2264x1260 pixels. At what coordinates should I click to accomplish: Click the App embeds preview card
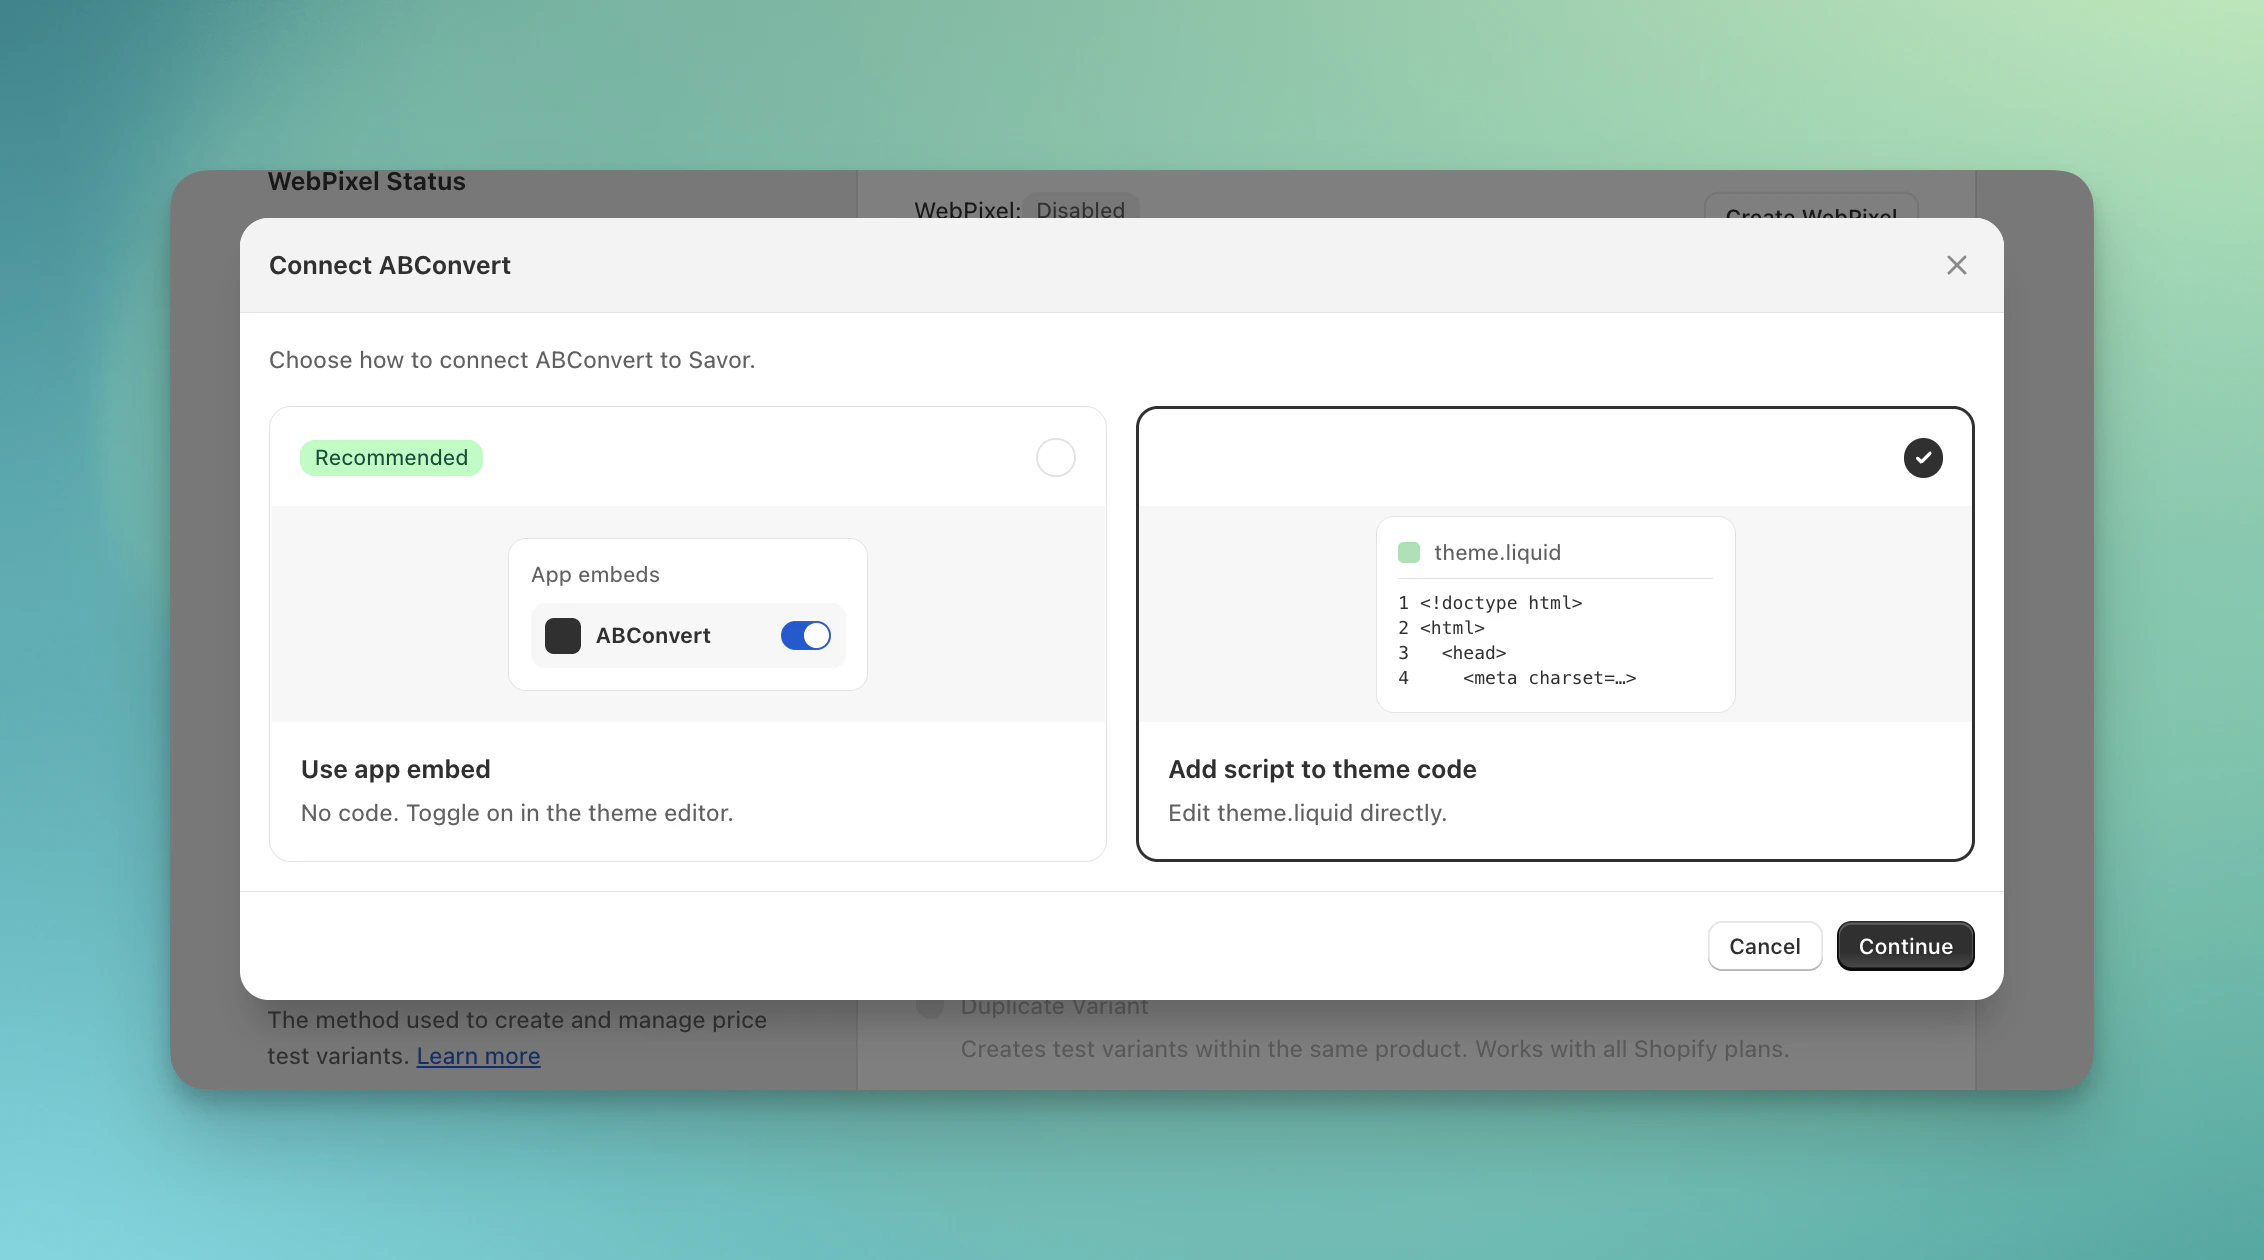[687, 614]
